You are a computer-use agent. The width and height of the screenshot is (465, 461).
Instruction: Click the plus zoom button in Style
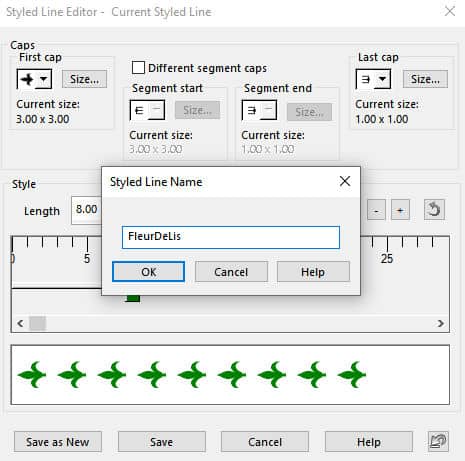point(400,210)
